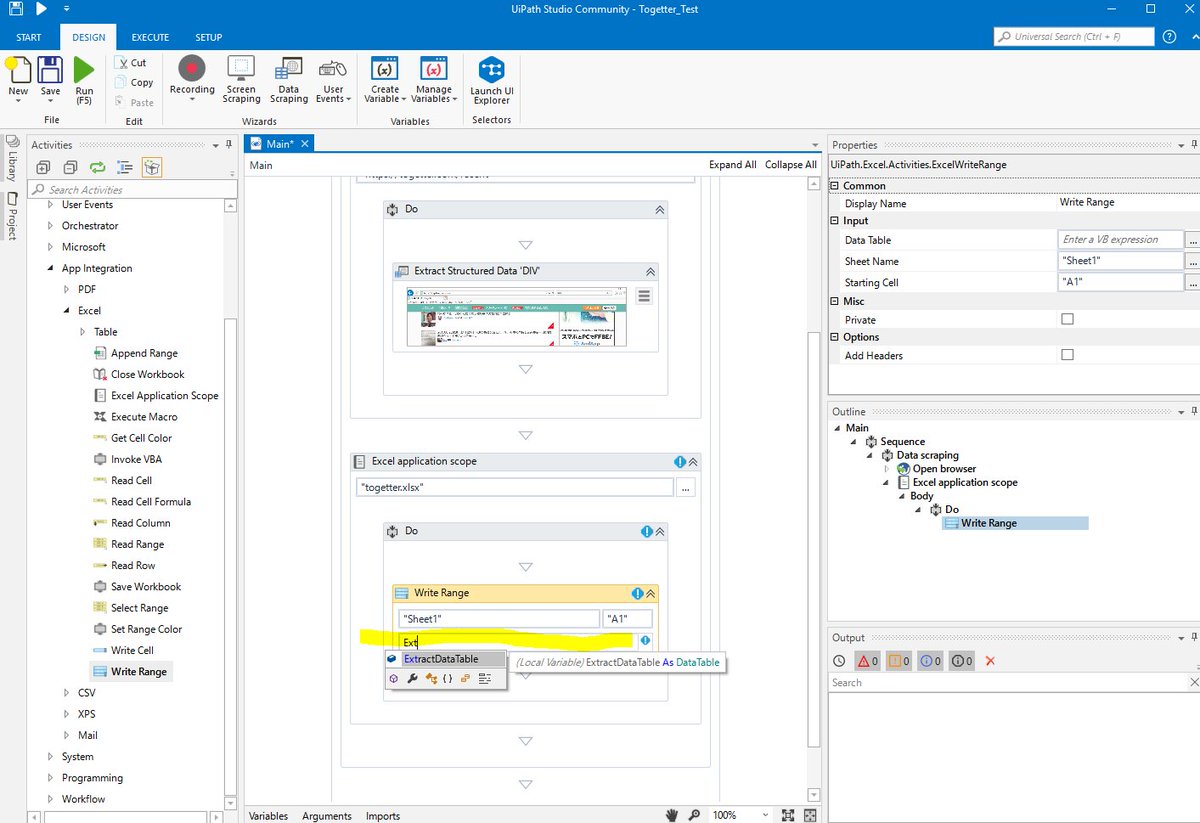The image size is (1200, 823).
Task: Toggle the blue info filter in Output
Action: pos(930,661)
